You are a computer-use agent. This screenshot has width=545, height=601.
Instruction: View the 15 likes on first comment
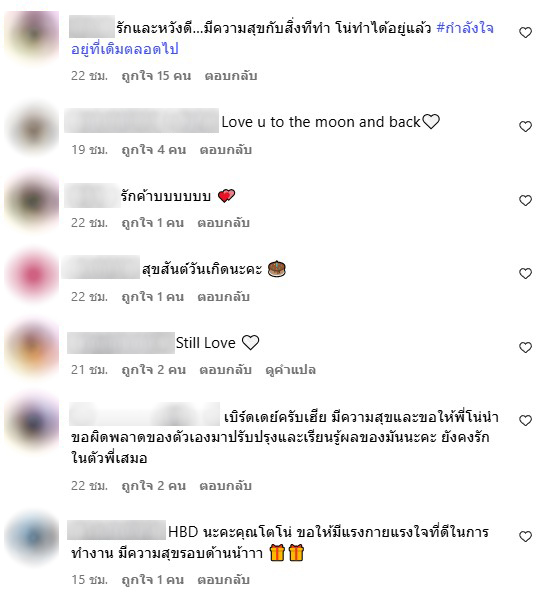(156, 76)
